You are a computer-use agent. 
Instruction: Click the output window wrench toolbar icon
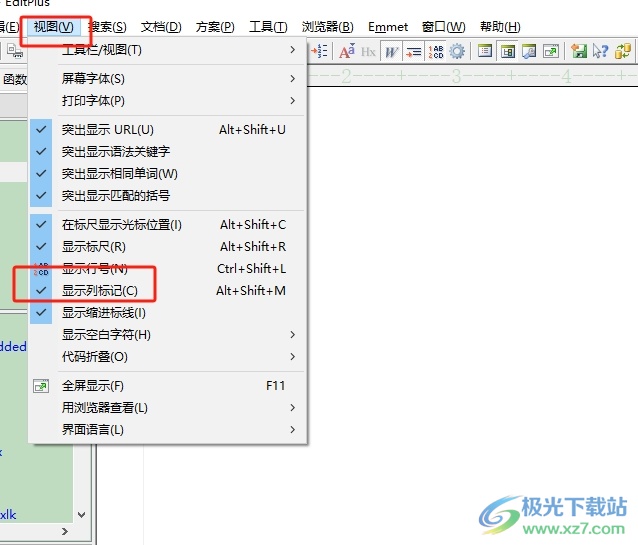coord(529,51)
